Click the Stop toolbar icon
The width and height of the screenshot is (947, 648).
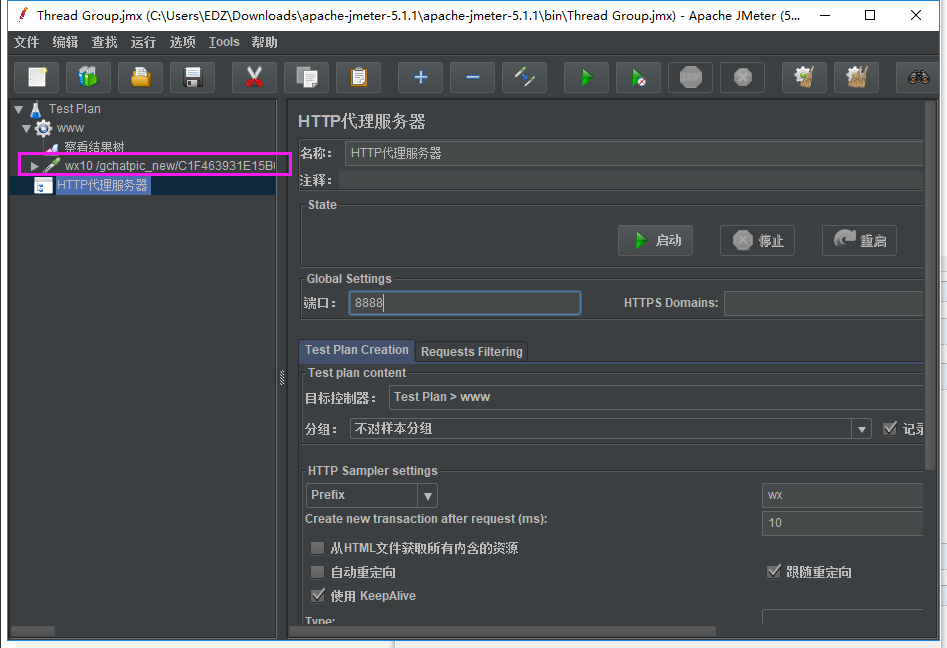[x=690, y=77]
